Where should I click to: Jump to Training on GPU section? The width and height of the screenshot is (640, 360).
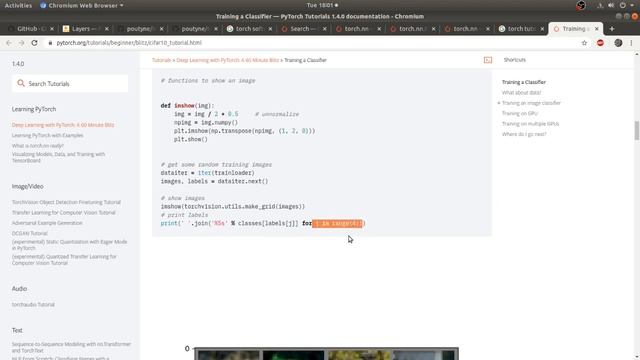[520, 113]
